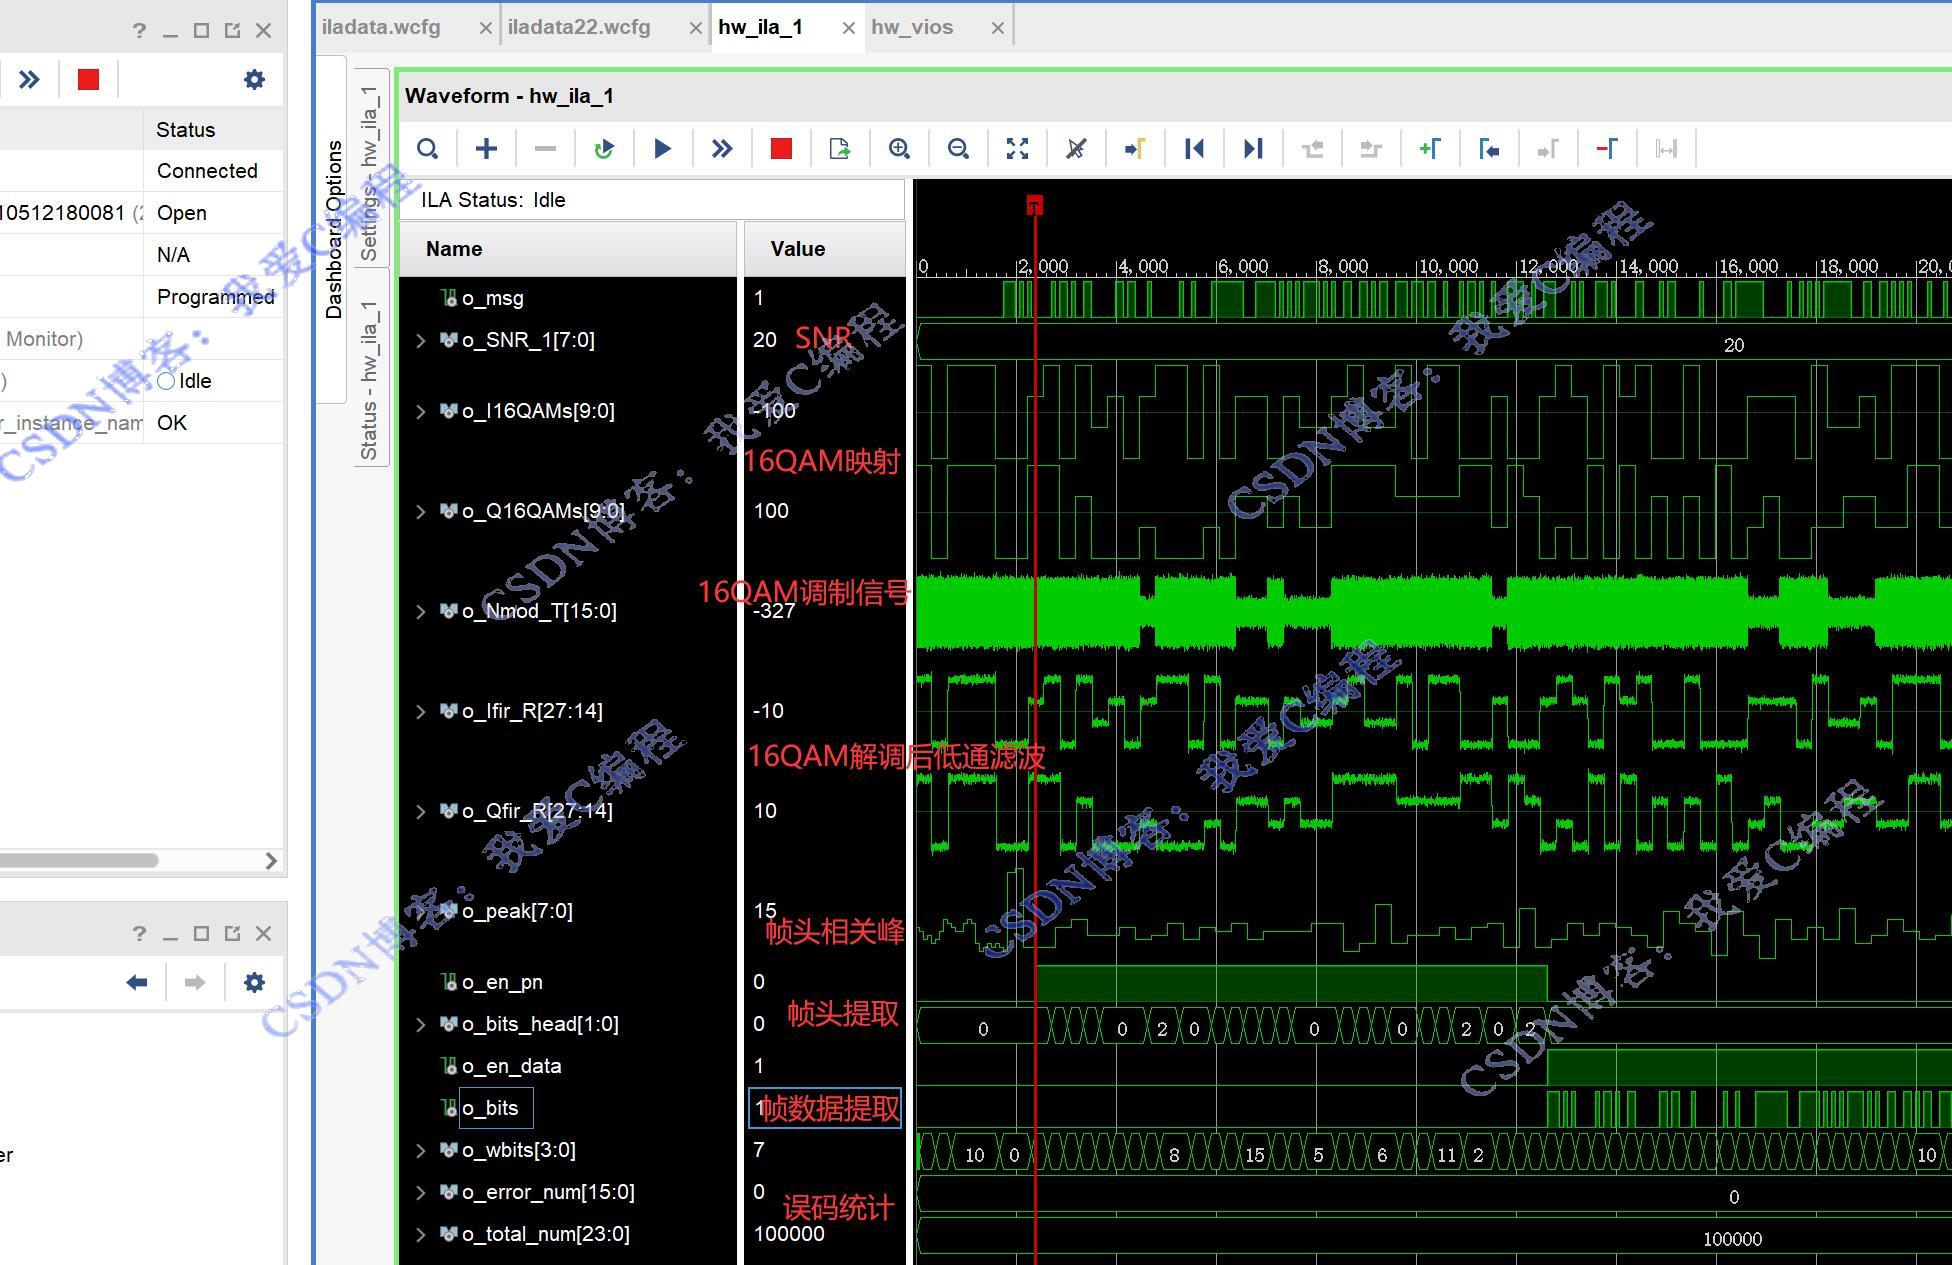Add a probe with the plus icon
Viewport: 1952px width, 1265px height.
tap(486, 149)
